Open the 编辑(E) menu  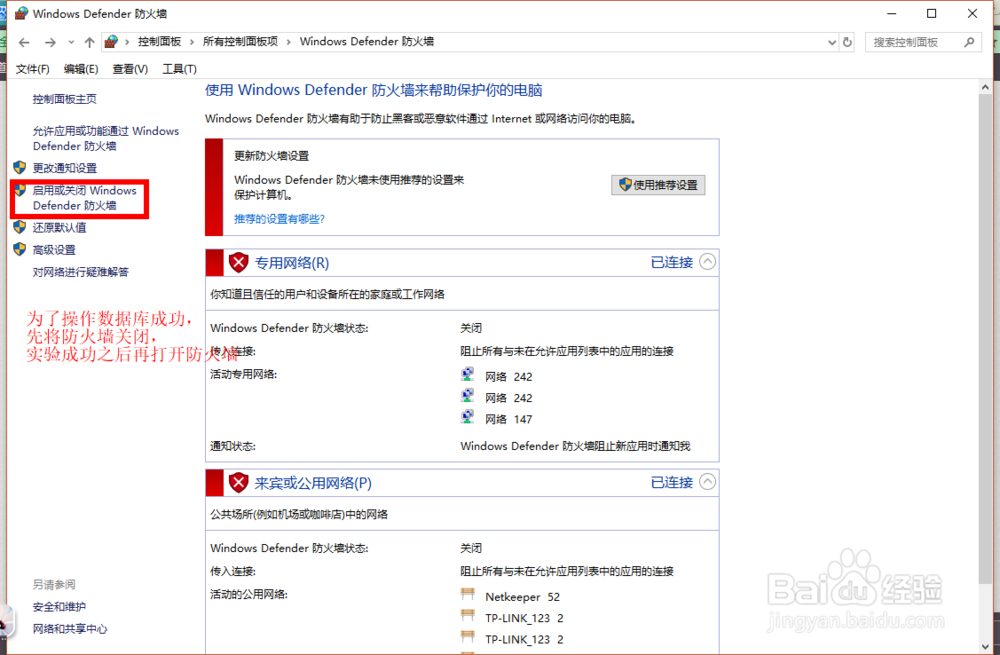click(81, 69)
